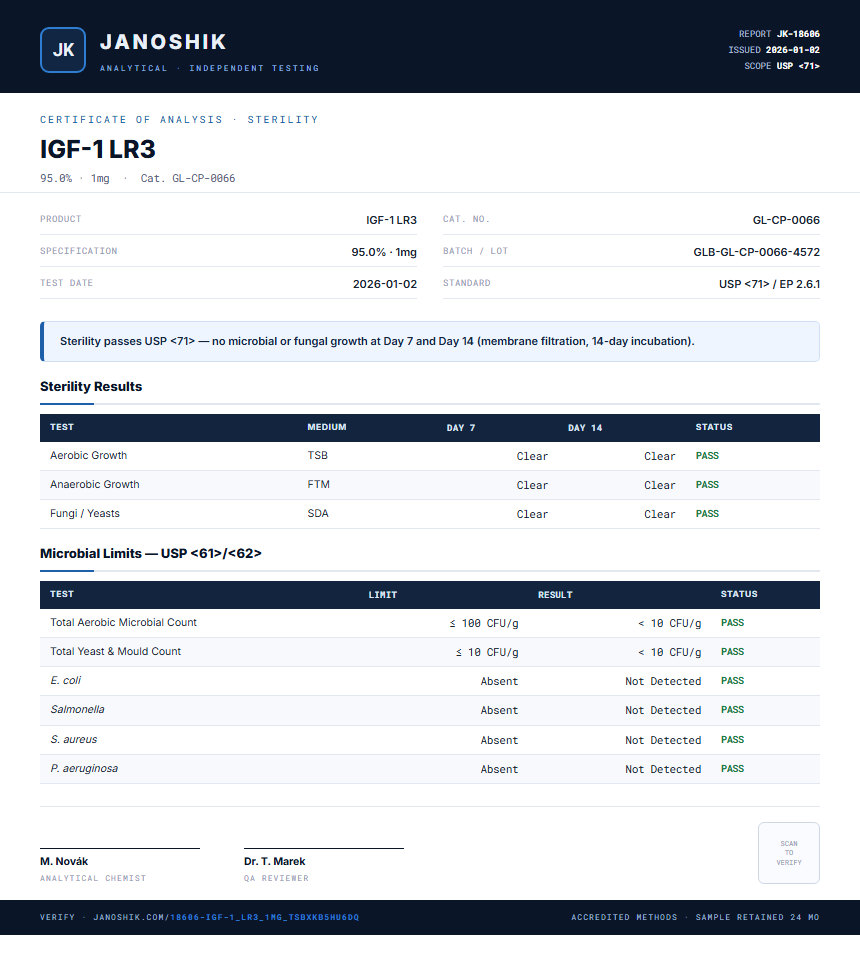This screenshot has width=860, height=963.
Task: Select the ≤ 100 CFU/g limit cell
Action: (x=483, y=623)
